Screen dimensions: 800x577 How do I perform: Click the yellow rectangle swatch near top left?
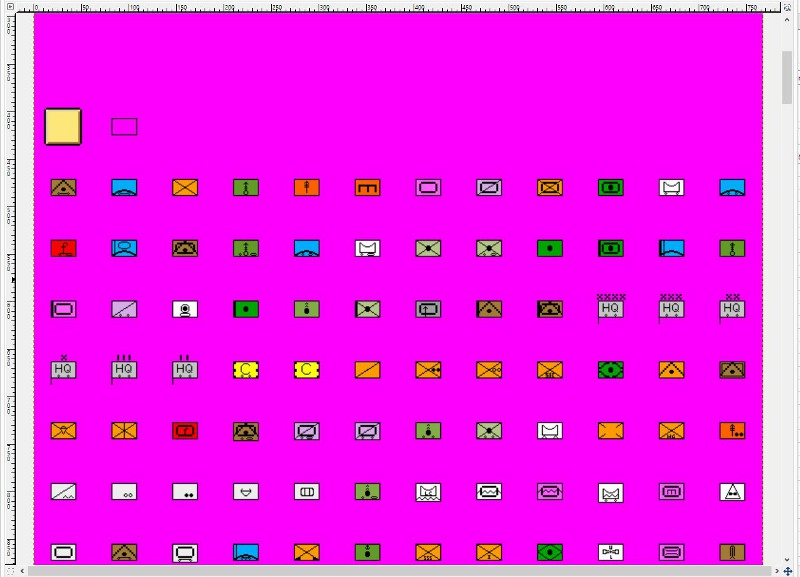[x=63, y=126]
